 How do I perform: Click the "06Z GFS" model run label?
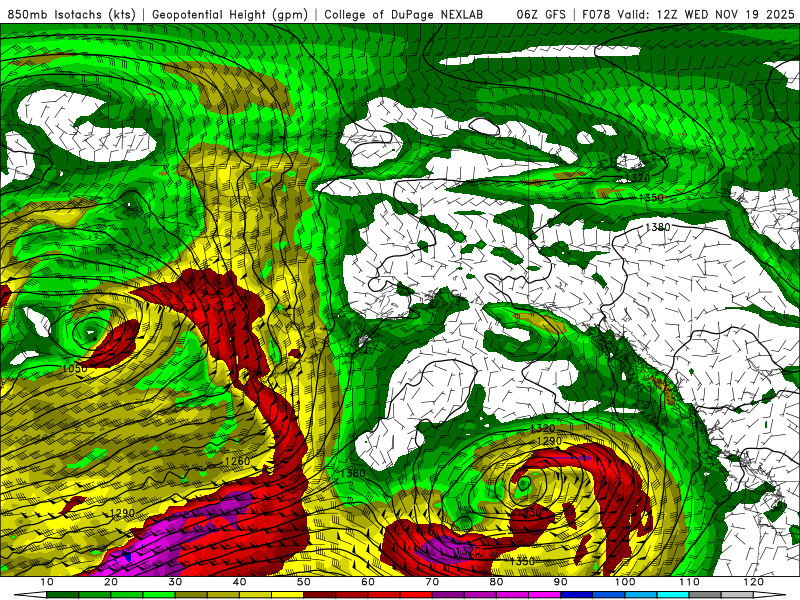click(x=541, y=15)
